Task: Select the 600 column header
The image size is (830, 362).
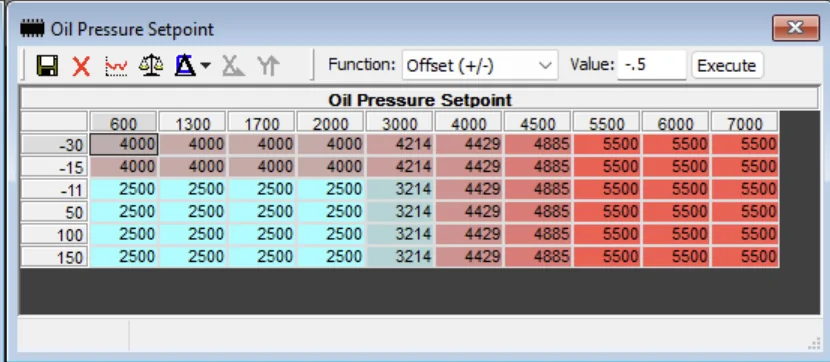Action: point(123,122)
